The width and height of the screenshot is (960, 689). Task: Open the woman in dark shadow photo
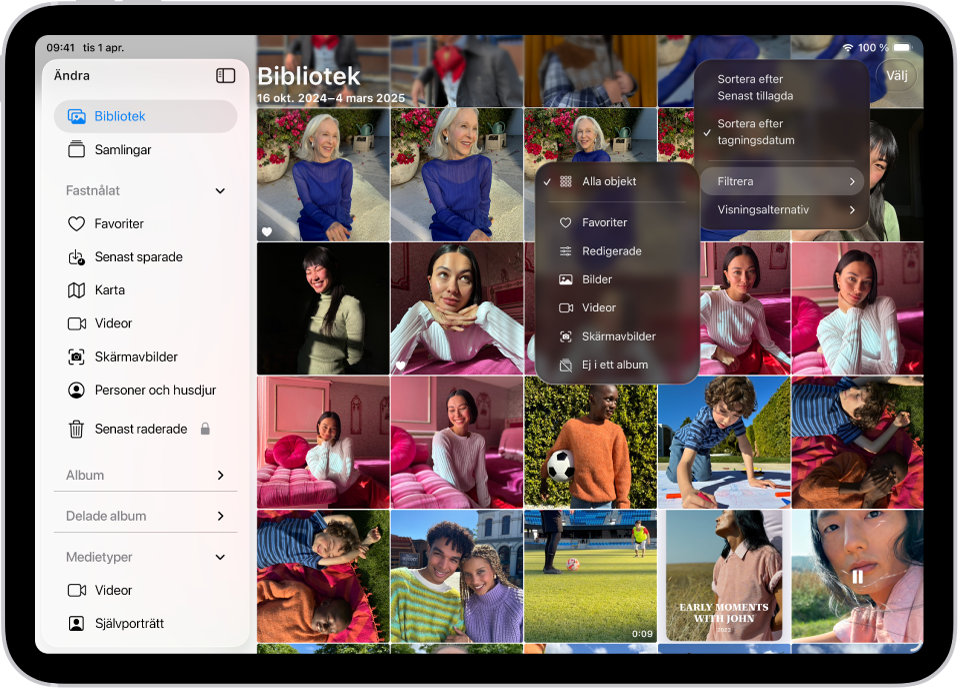point(323,308)
